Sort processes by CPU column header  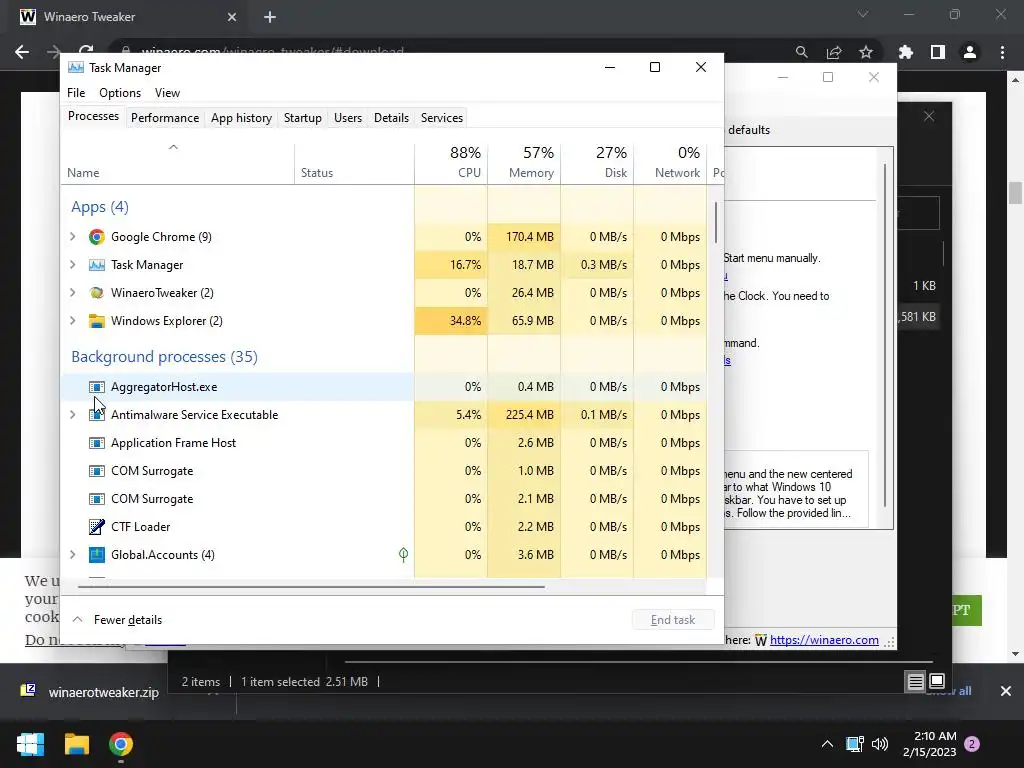pyautogui.click(x=451, y=162)
